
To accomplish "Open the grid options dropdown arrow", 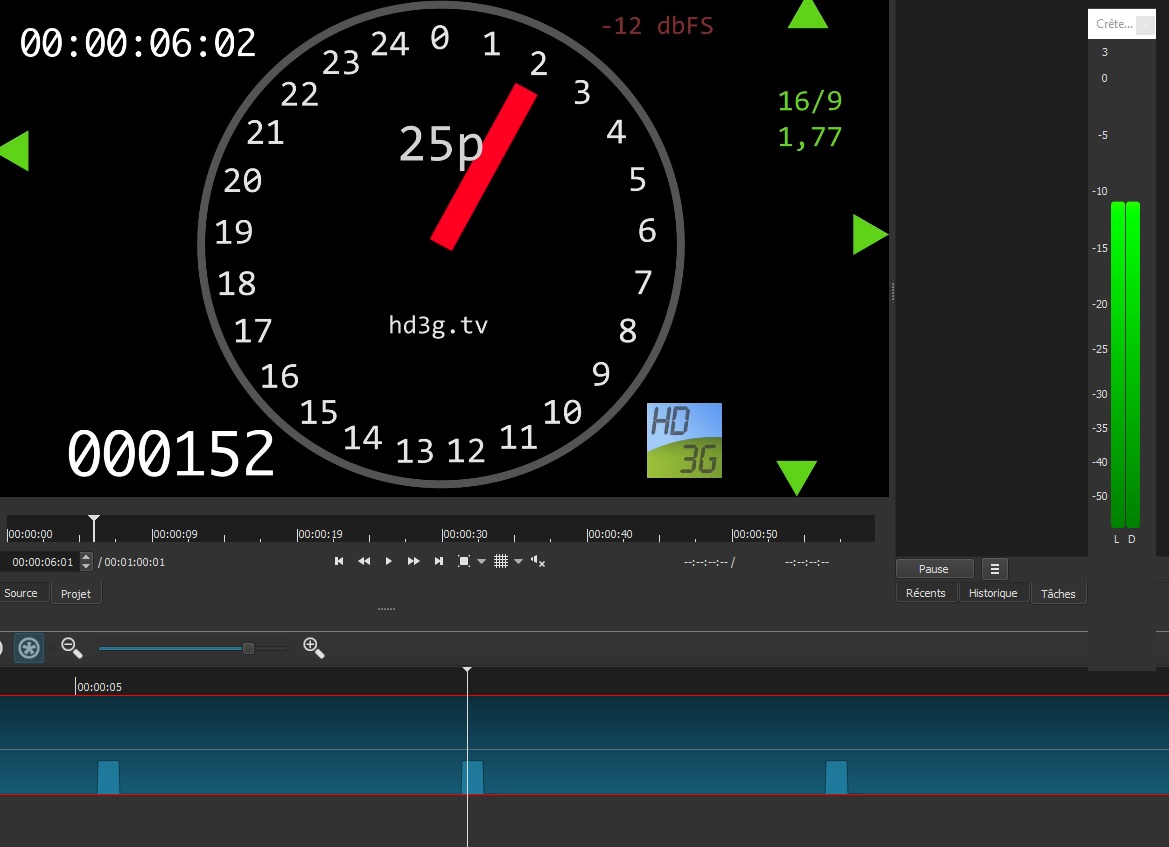I will 519,561.
